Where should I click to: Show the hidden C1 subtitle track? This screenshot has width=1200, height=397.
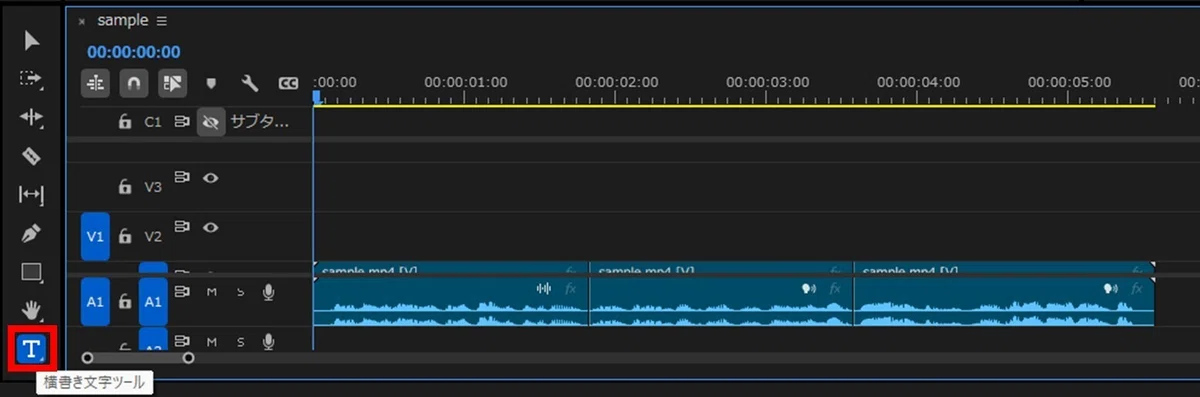[210, 122]
